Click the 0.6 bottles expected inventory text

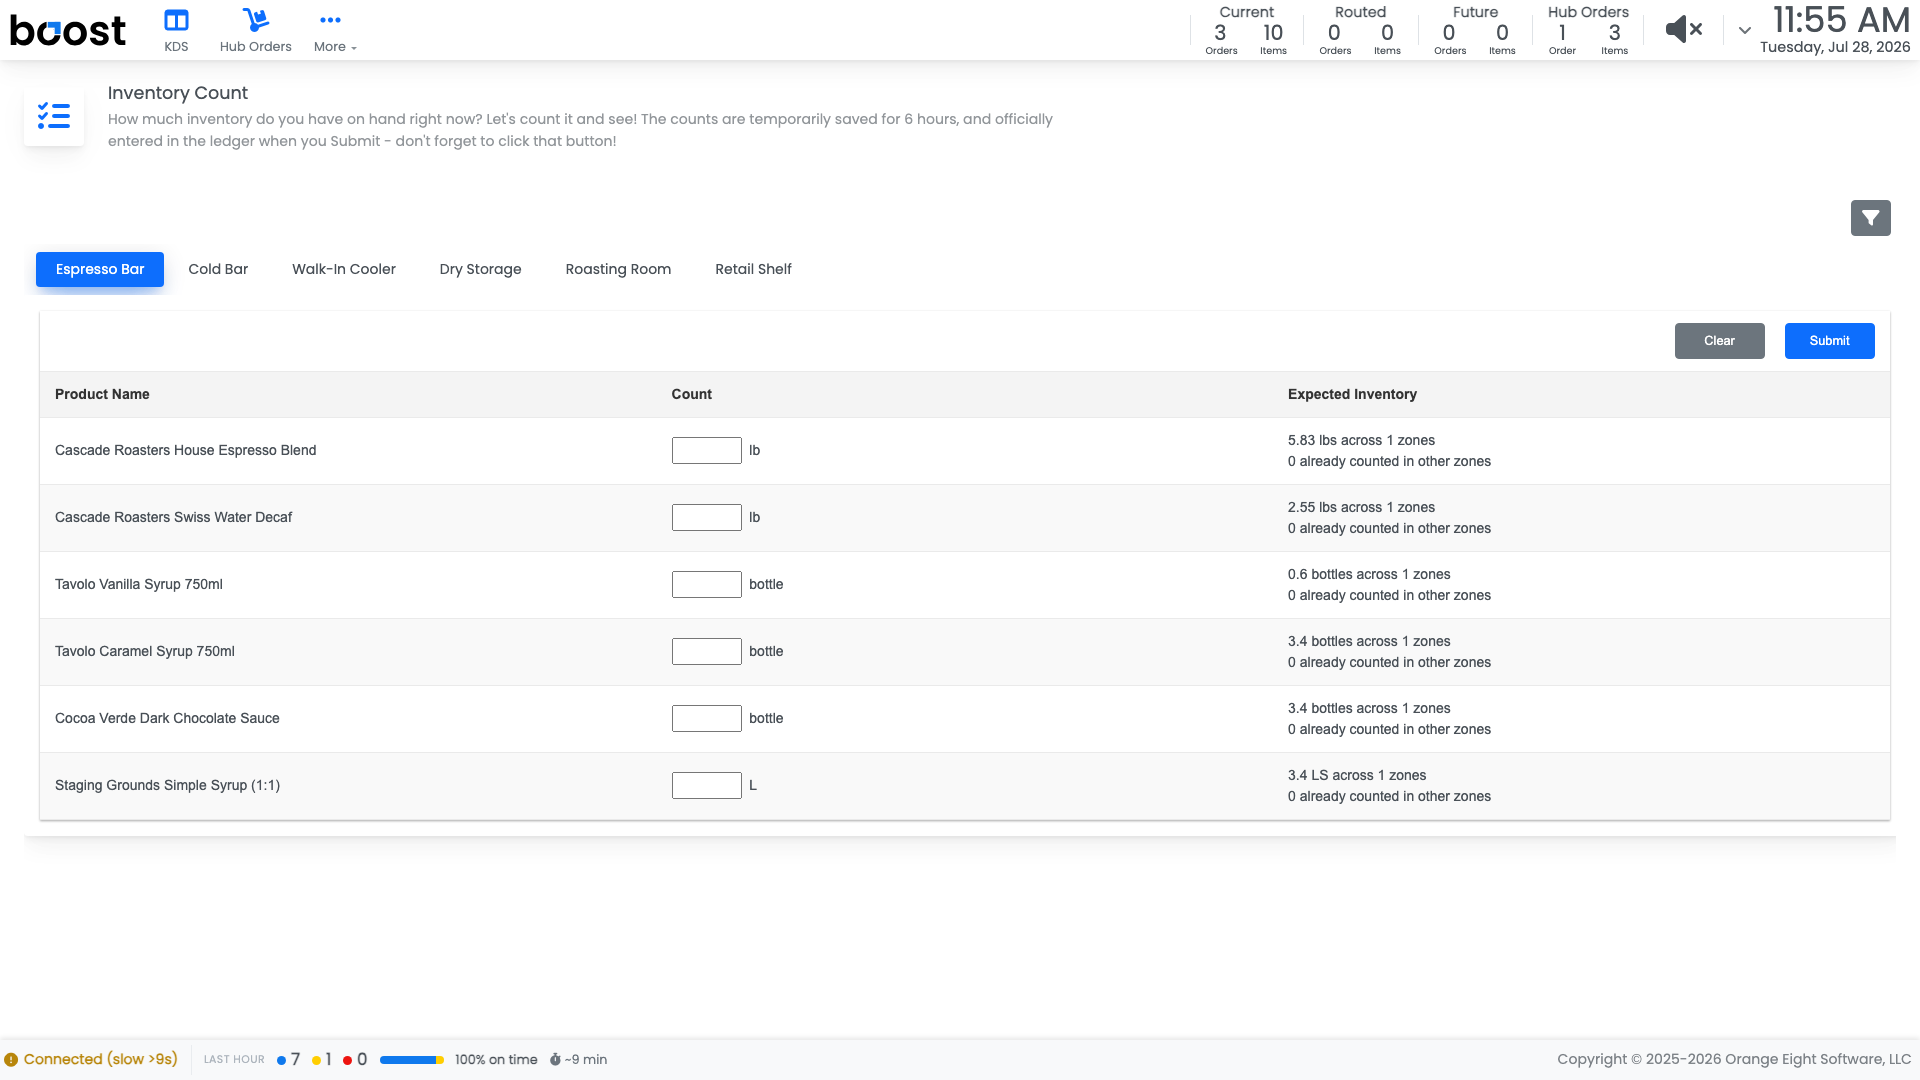pyautogui.click(x=1369, y=574)
